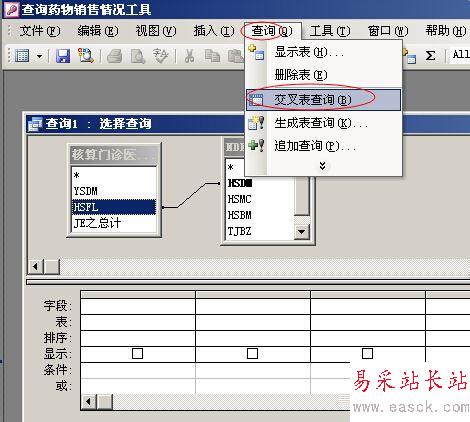Click the datasheet view toolbar icon
The width and height of the screenshot is (470, 422).
pyautogui.click(x=22, y=56)
